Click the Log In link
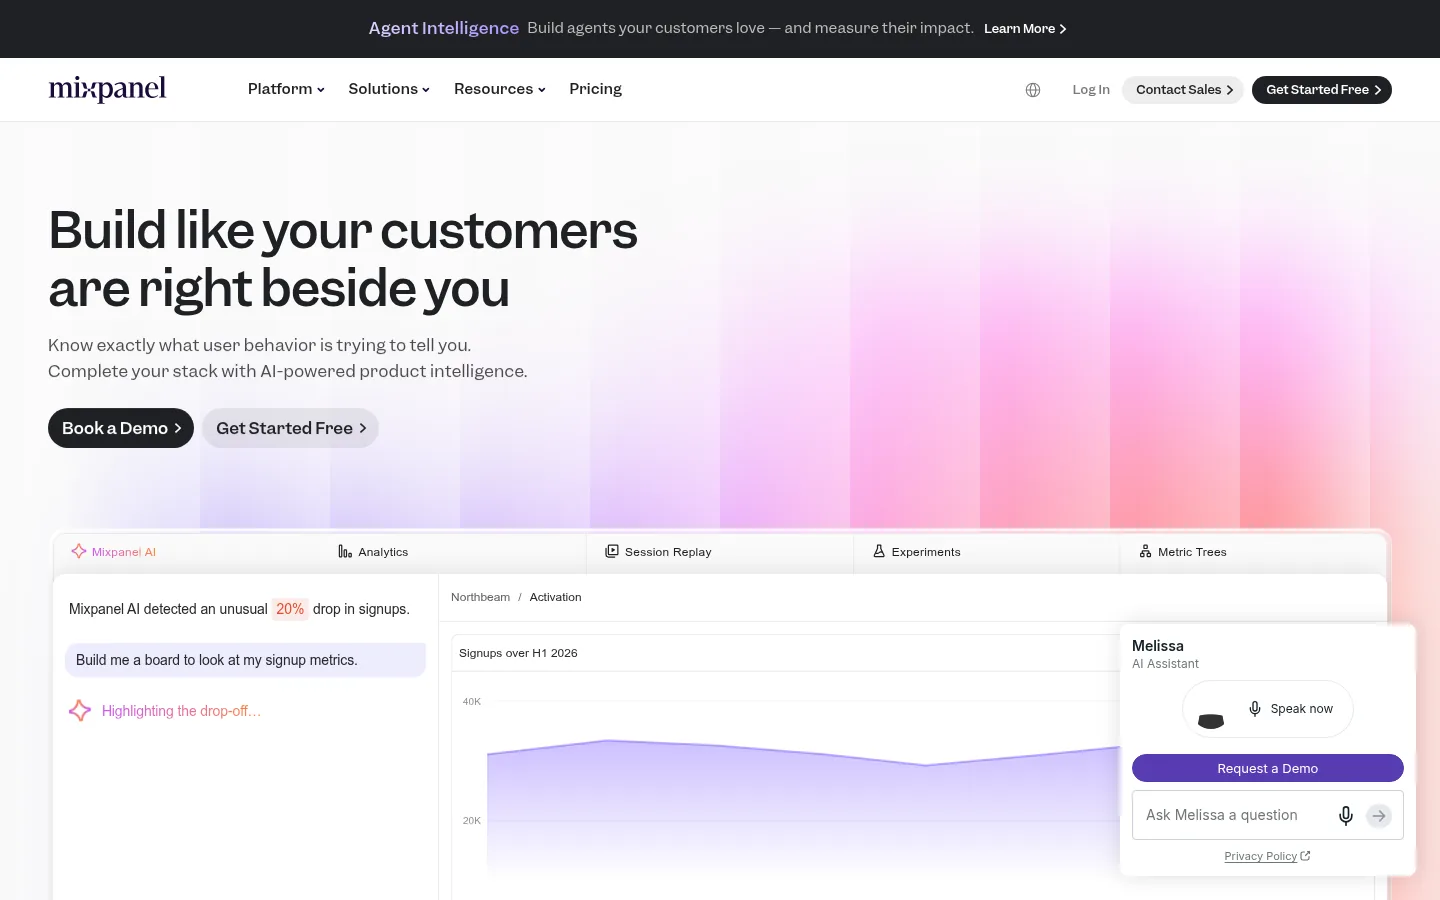Image resolution: width=1440 pixels, height=900 pixels. tap(1091, 90)
